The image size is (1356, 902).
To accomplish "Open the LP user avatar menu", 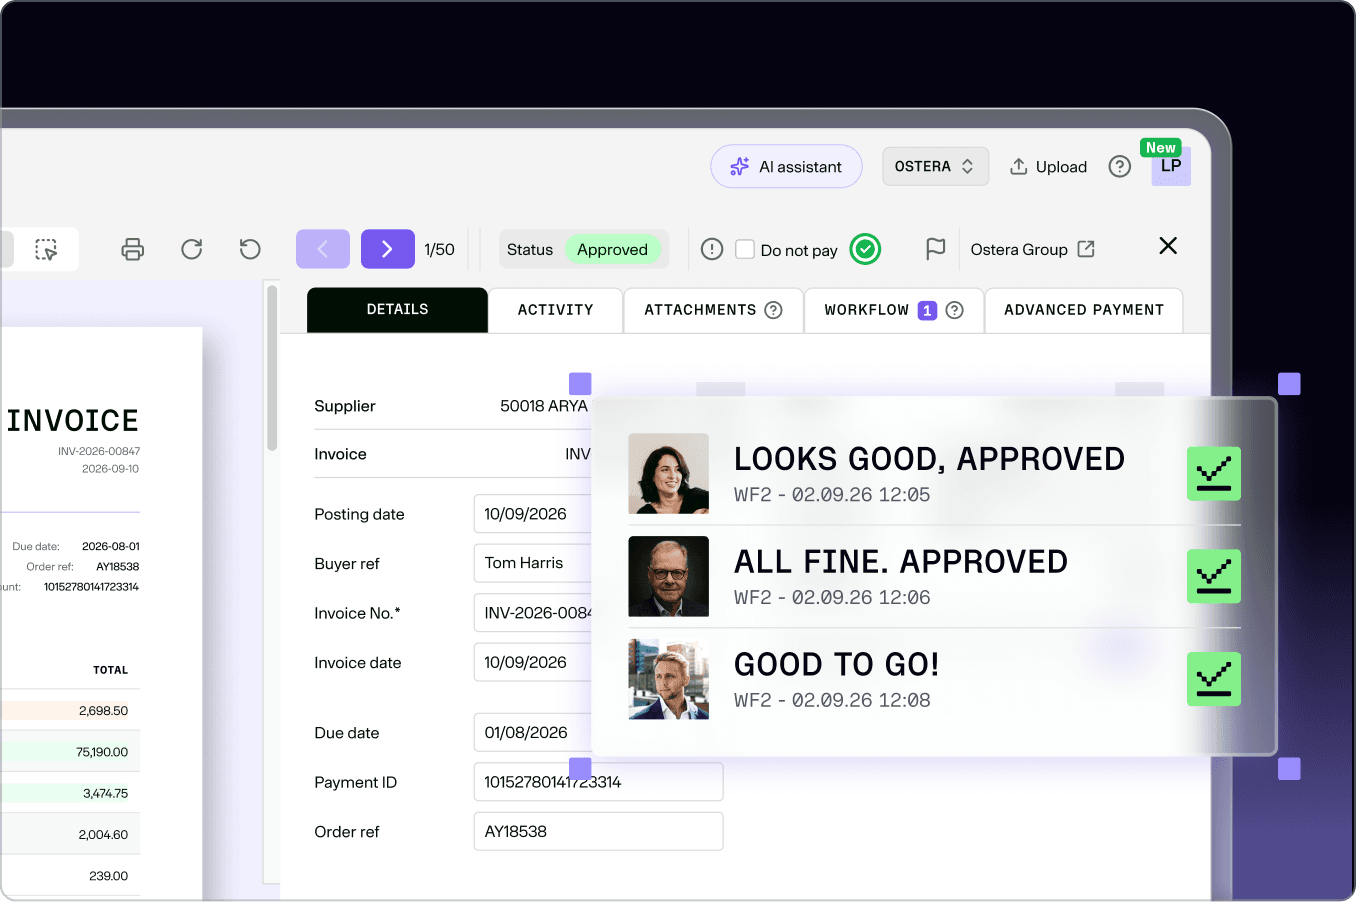I will point(1171,166).
